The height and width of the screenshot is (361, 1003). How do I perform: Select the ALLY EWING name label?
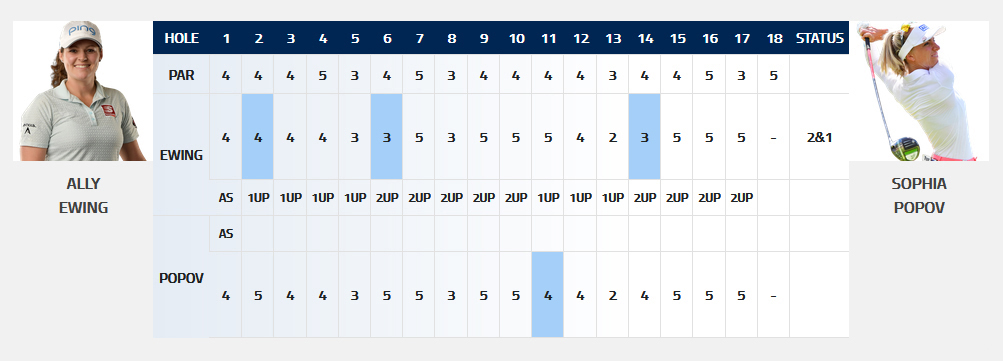pos(84,195)
